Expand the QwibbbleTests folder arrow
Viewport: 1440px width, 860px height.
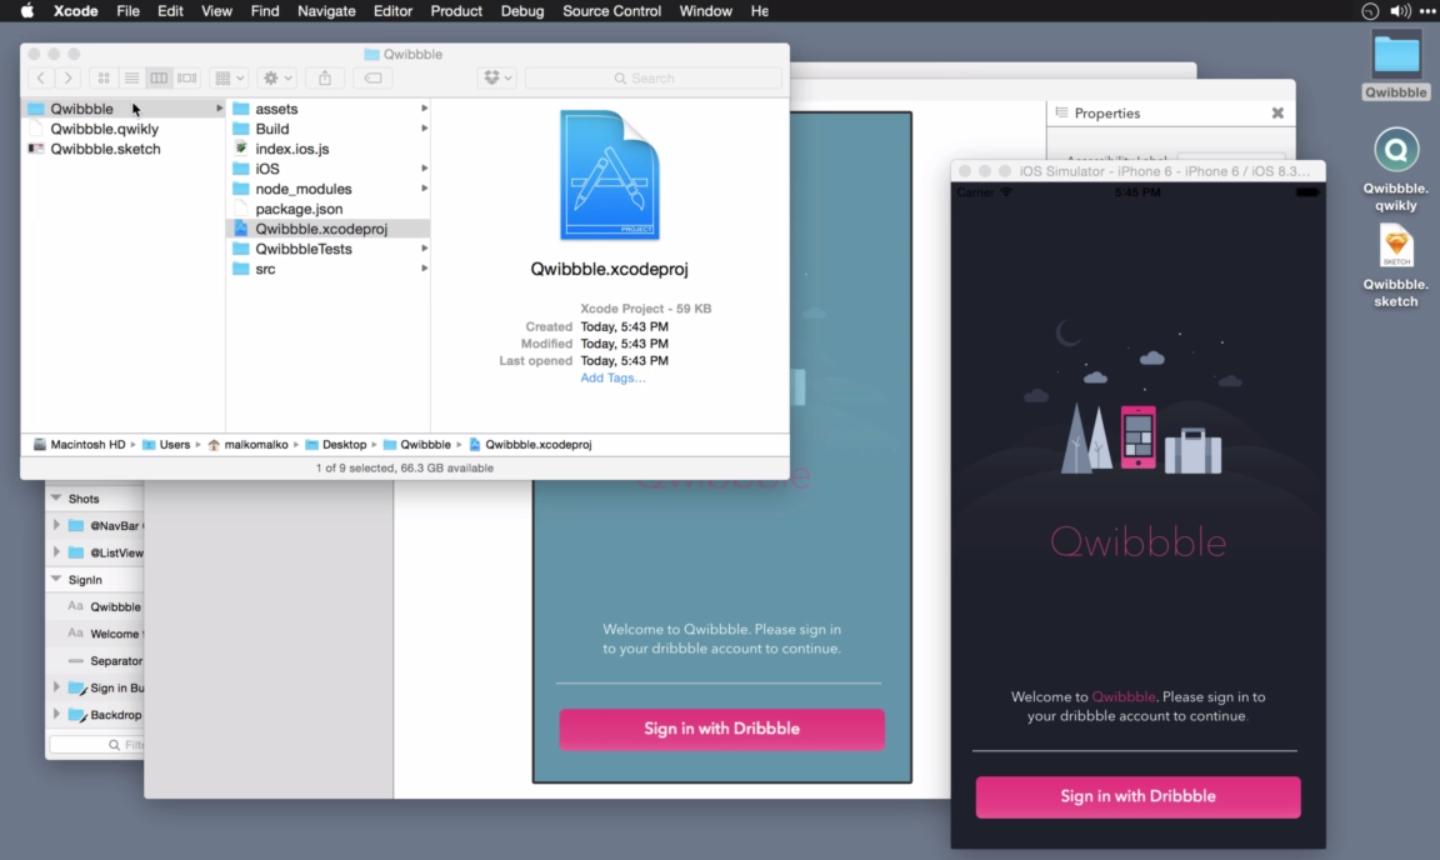[424, 249]
